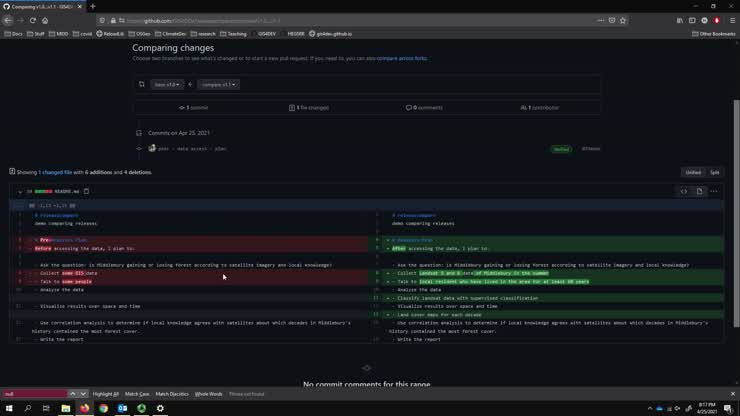Open the compare v1.1 branch dropdown
Screen dimensions: 740x416
click(x=219, y=85)
